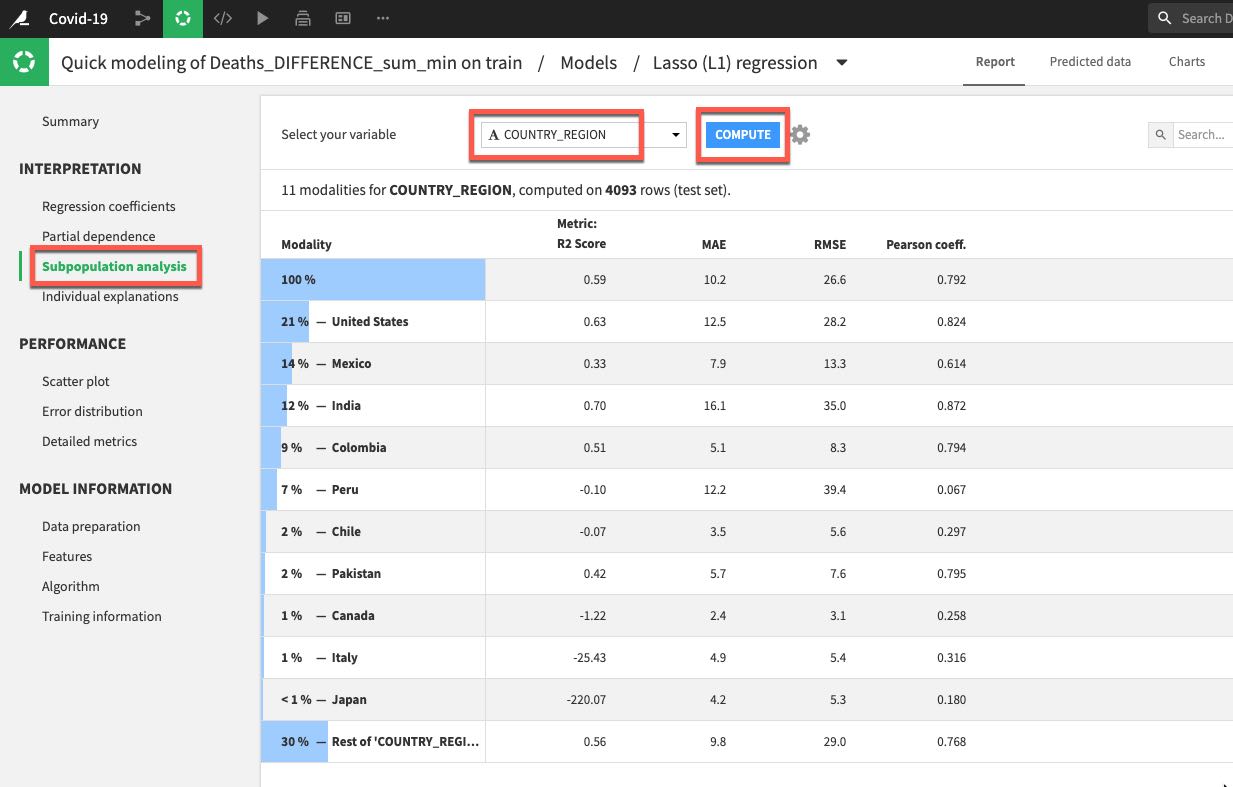This screenshot has width=1233, height=787.
Task: Go to Models in the breadcrumb
Action: coord(588,63)
